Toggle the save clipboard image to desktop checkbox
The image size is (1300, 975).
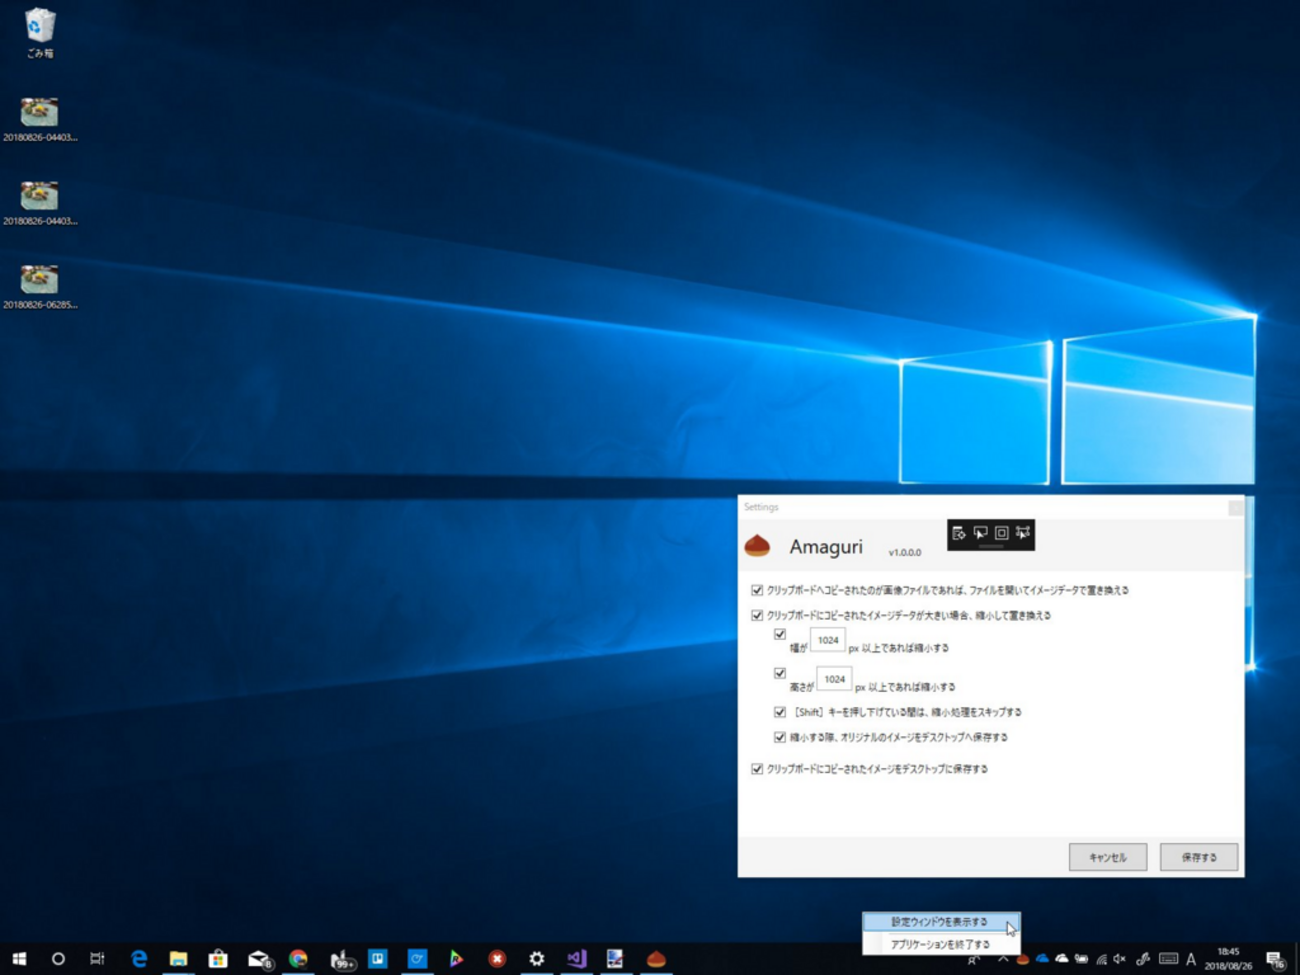(x=757, y=769)
